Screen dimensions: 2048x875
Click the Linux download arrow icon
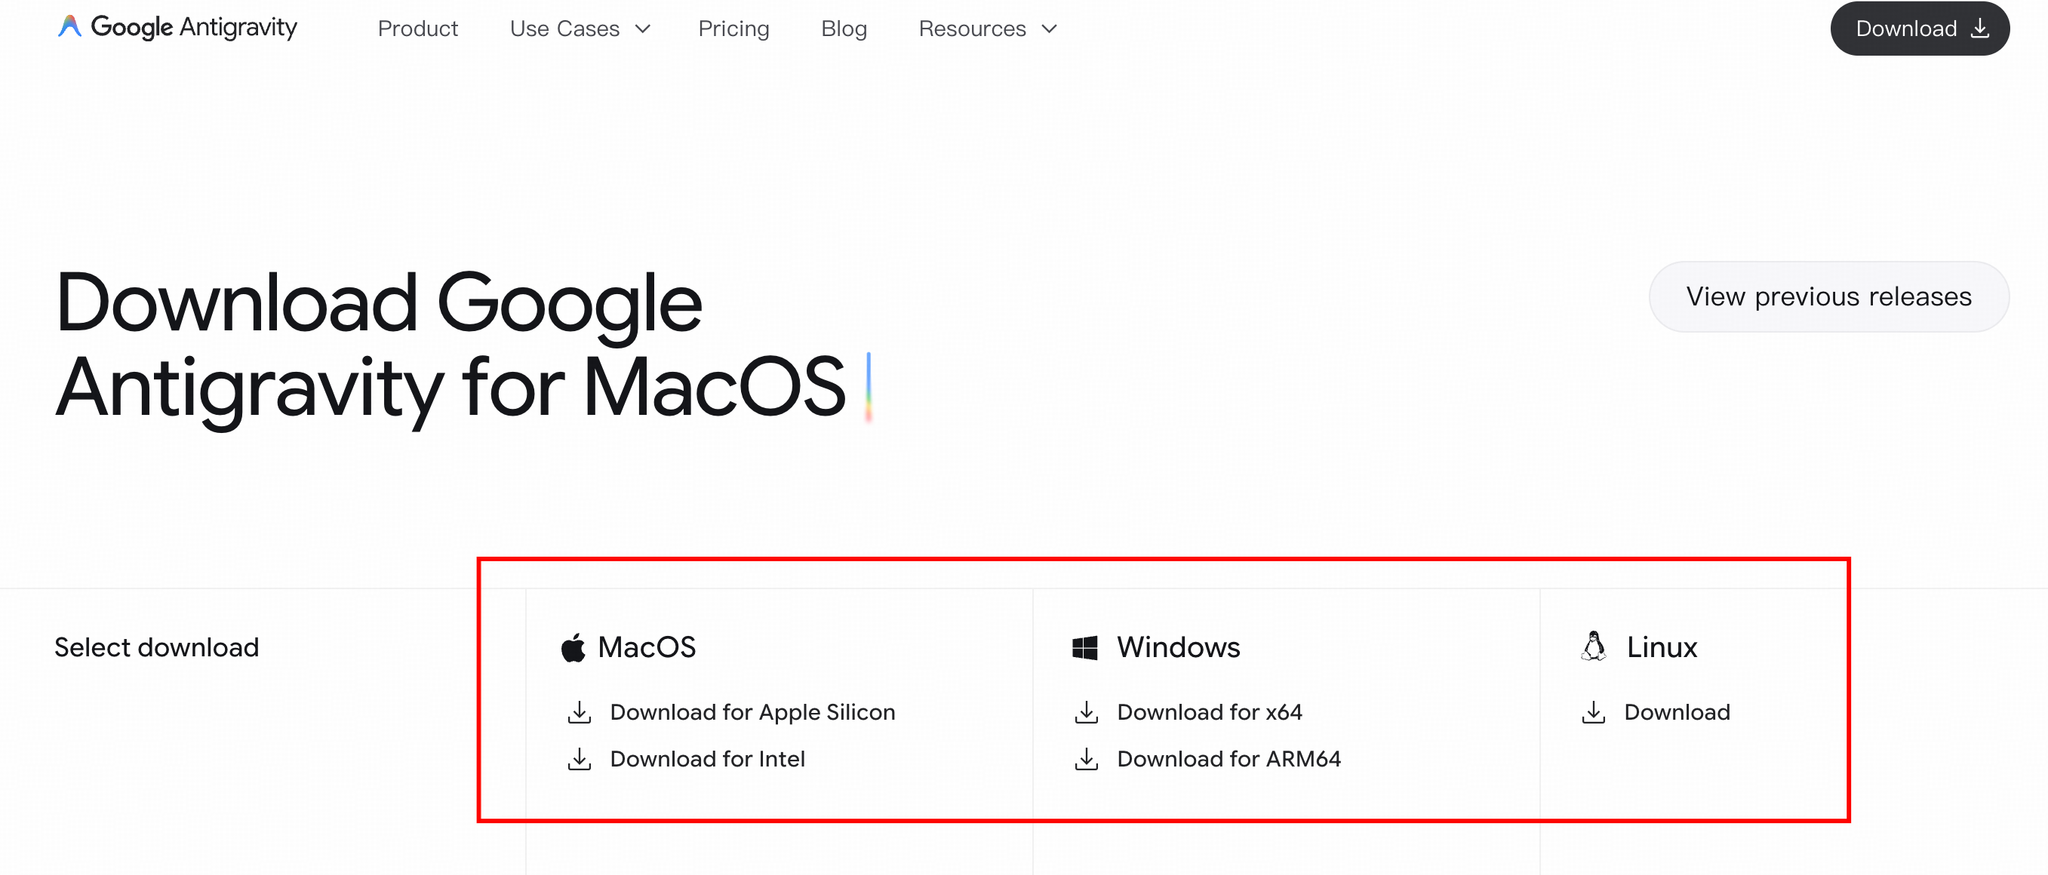pos(1594,713)
